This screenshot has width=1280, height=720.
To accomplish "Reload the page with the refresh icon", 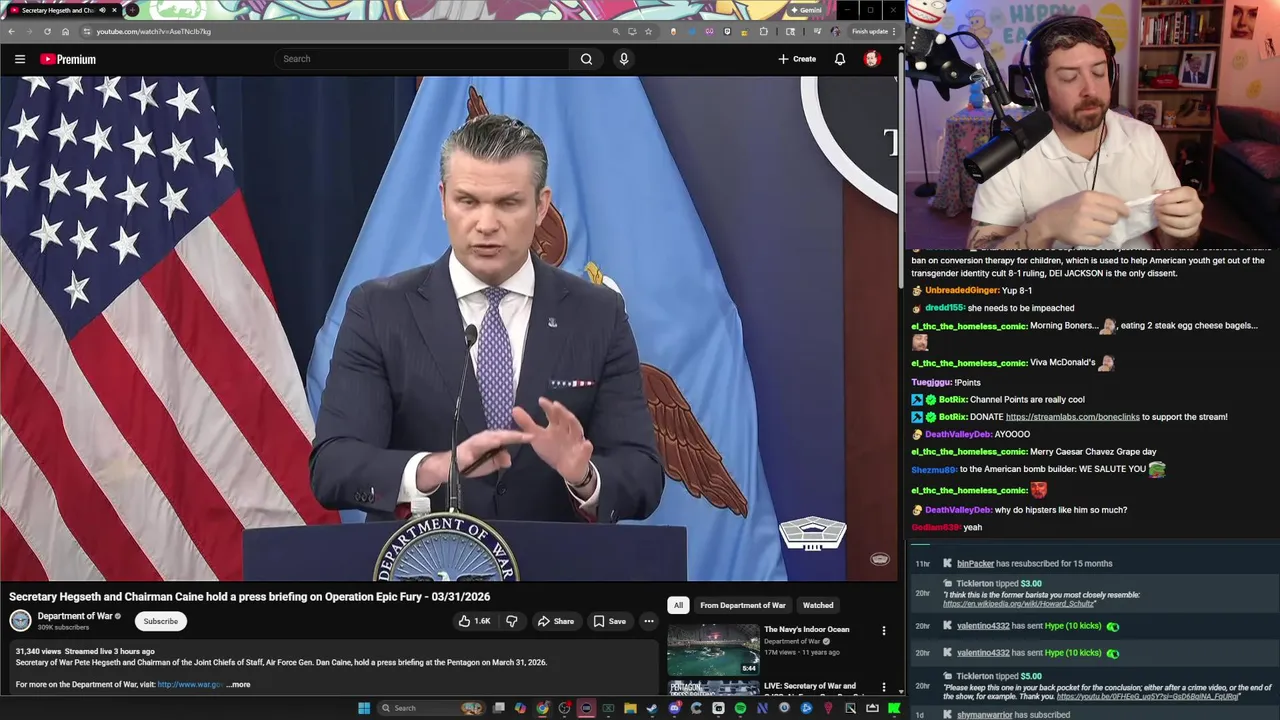I will pos(47,31).
